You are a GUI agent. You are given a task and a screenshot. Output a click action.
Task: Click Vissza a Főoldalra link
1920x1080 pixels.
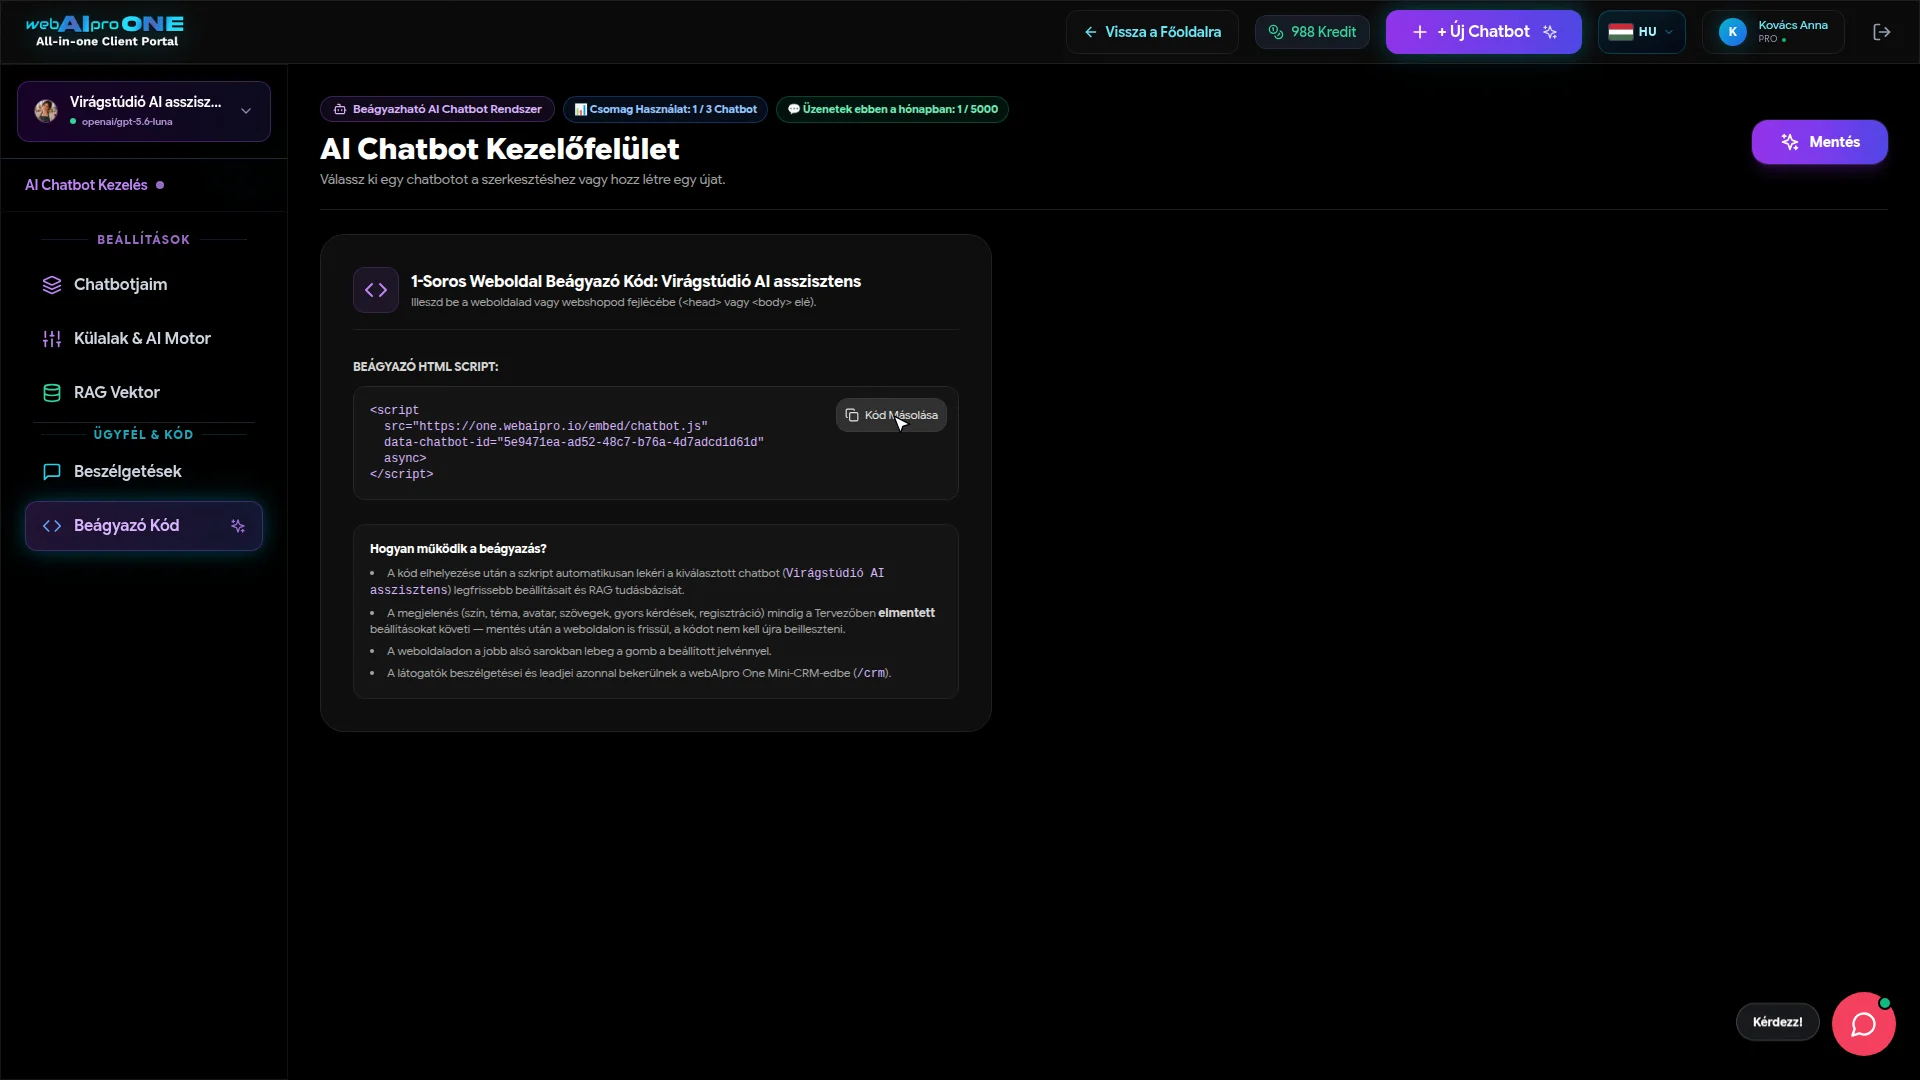[1152, 32]
